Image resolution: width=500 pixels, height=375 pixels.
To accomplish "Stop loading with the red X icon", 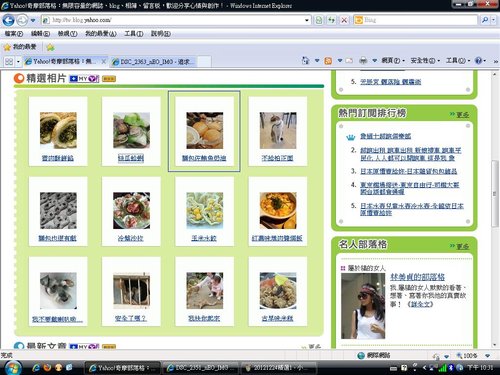I will click(x=344, y=20).
